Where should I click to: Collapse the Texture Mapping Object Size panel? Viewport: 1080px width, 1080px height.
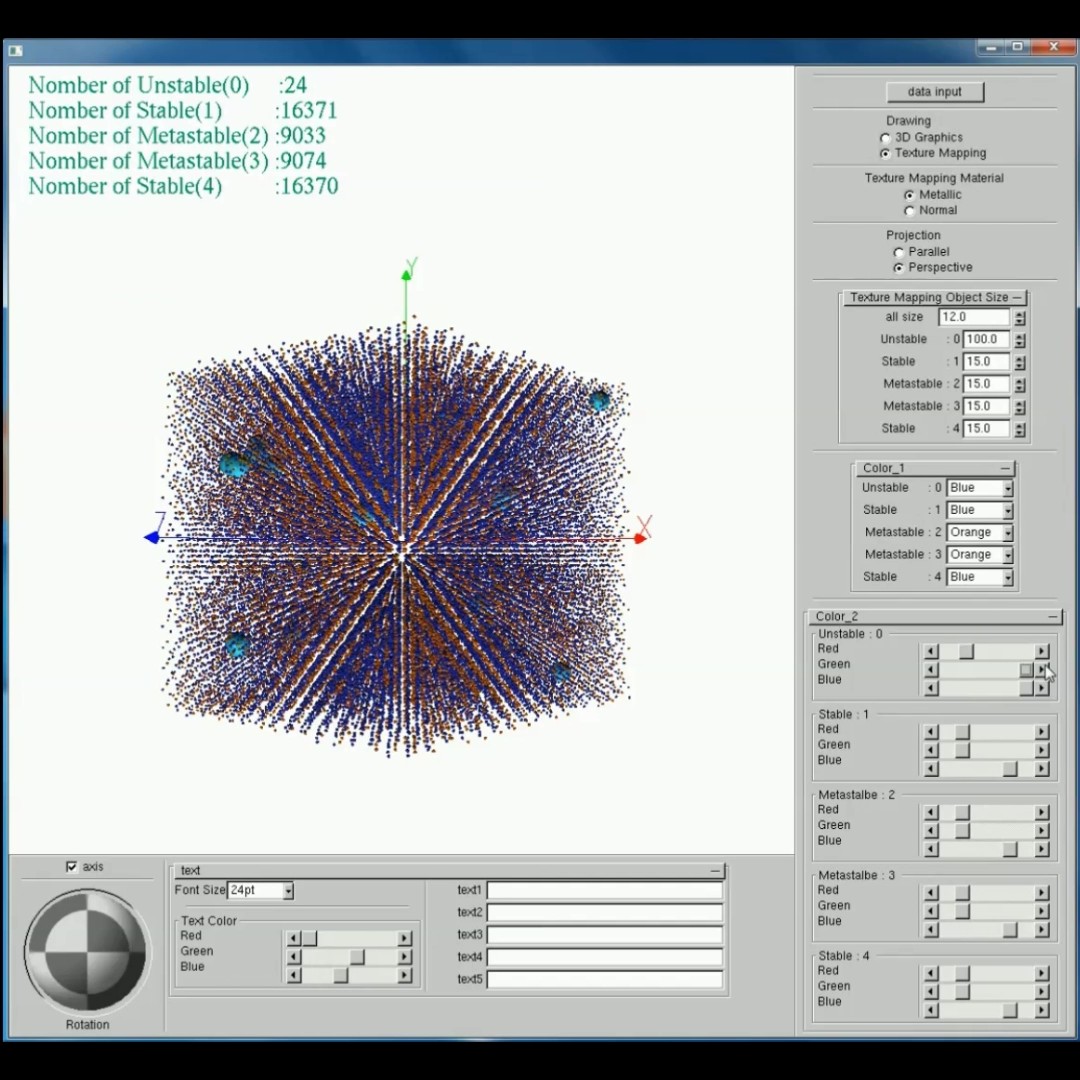(x=1017, y=298)
